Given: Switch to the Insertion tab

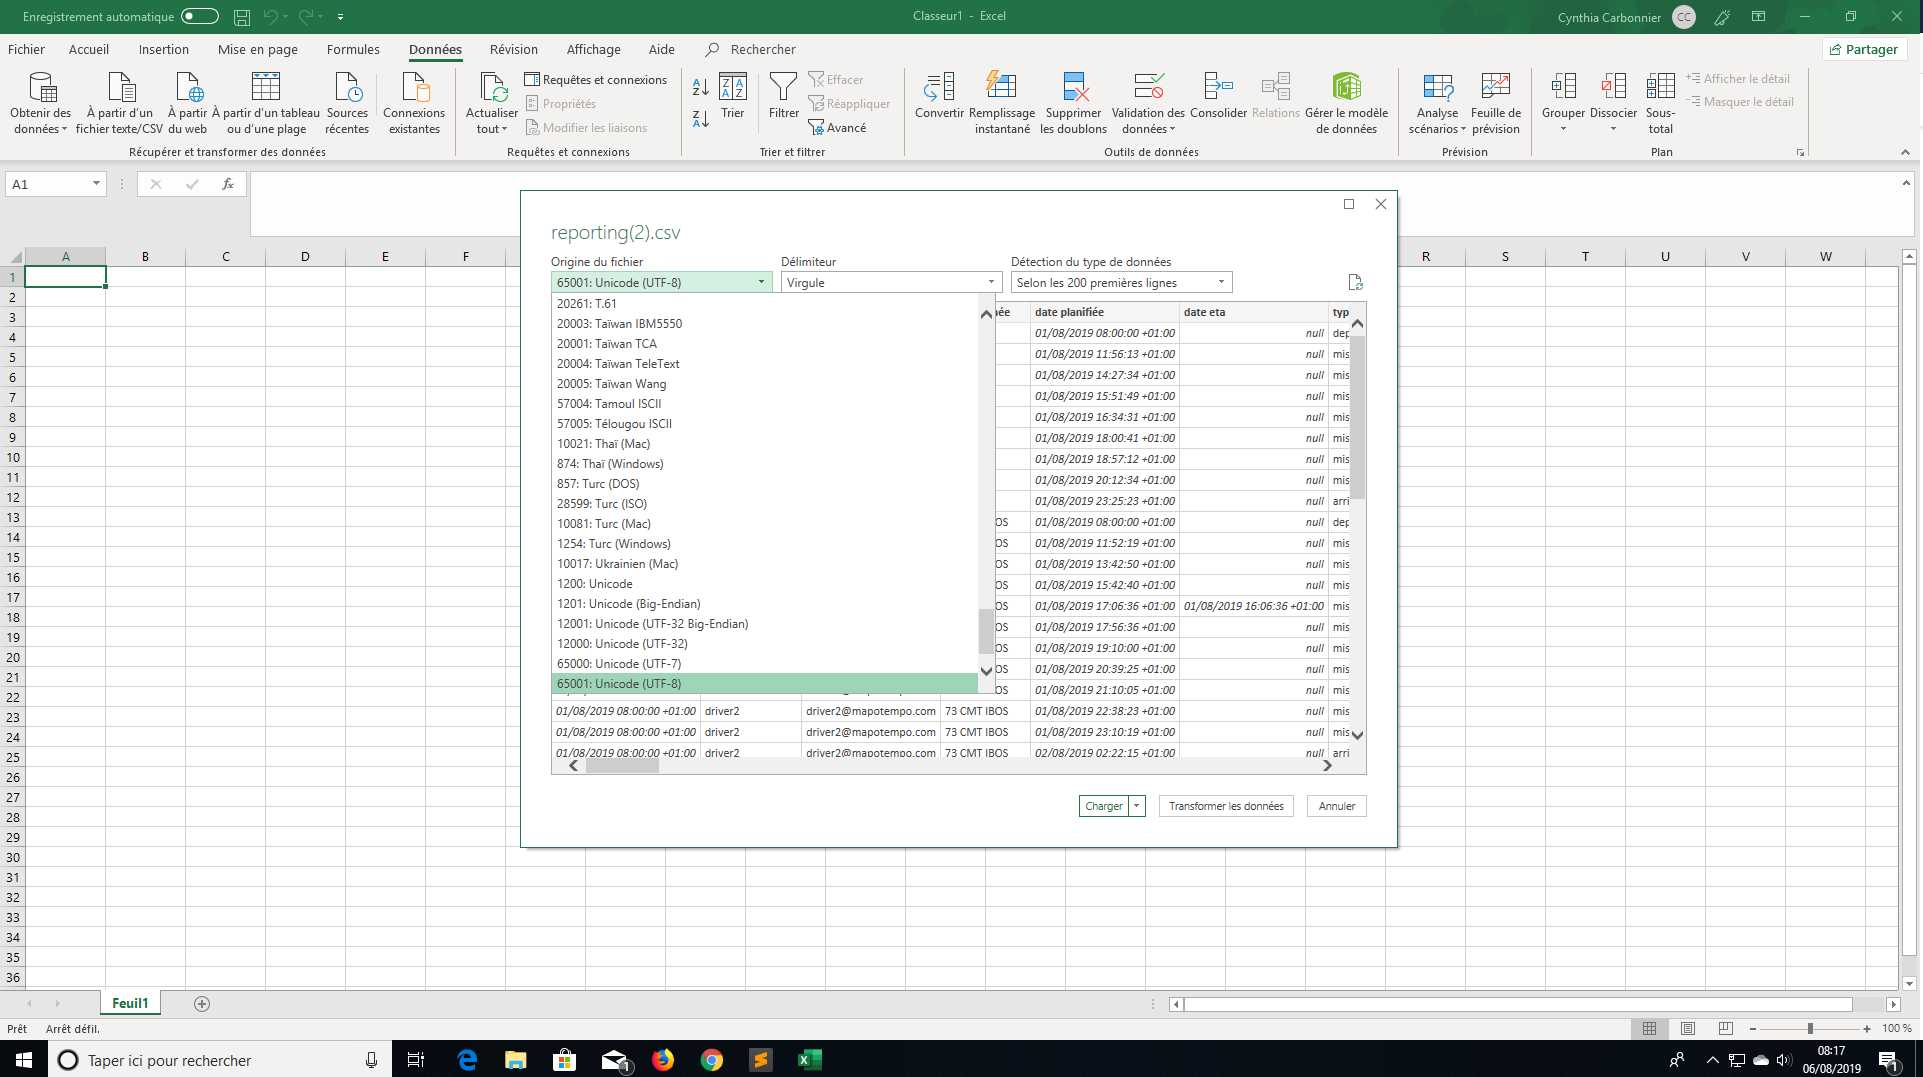Looking at the screenshot, I should click(x=163, y=49).
